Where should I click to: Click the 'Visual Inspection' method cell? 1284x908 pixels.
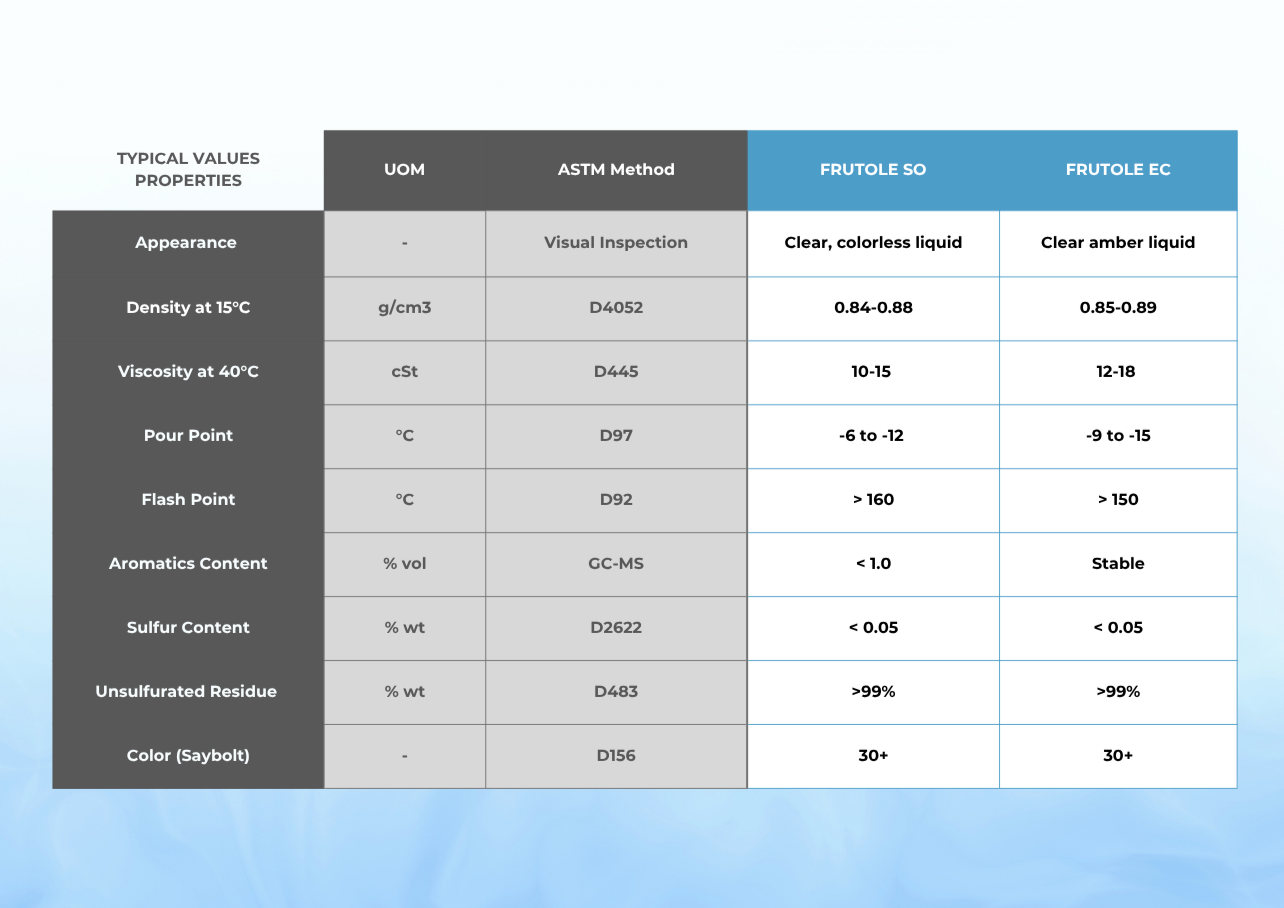coord(616,243)
